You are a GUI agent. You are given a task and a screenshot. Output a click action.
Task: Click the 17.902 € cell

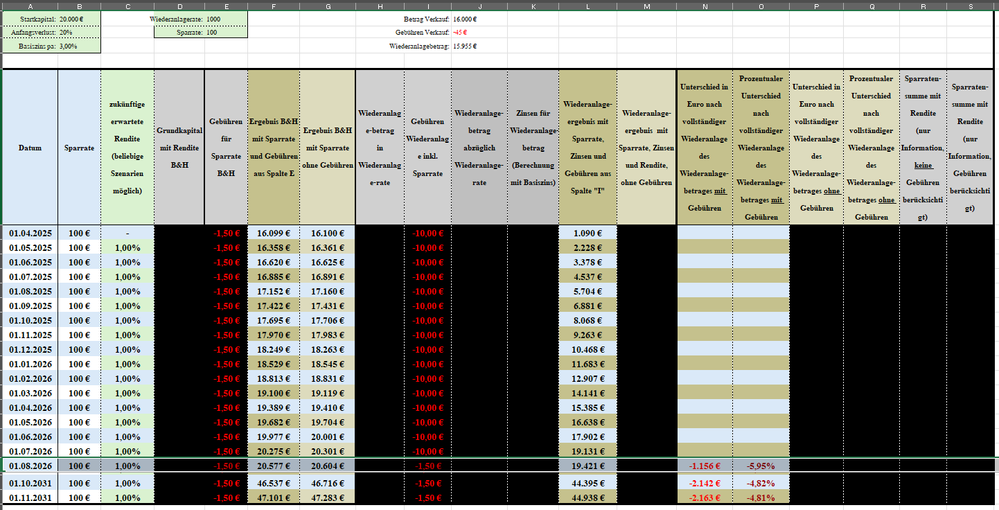pyautogui.click(x=587, y=437)
